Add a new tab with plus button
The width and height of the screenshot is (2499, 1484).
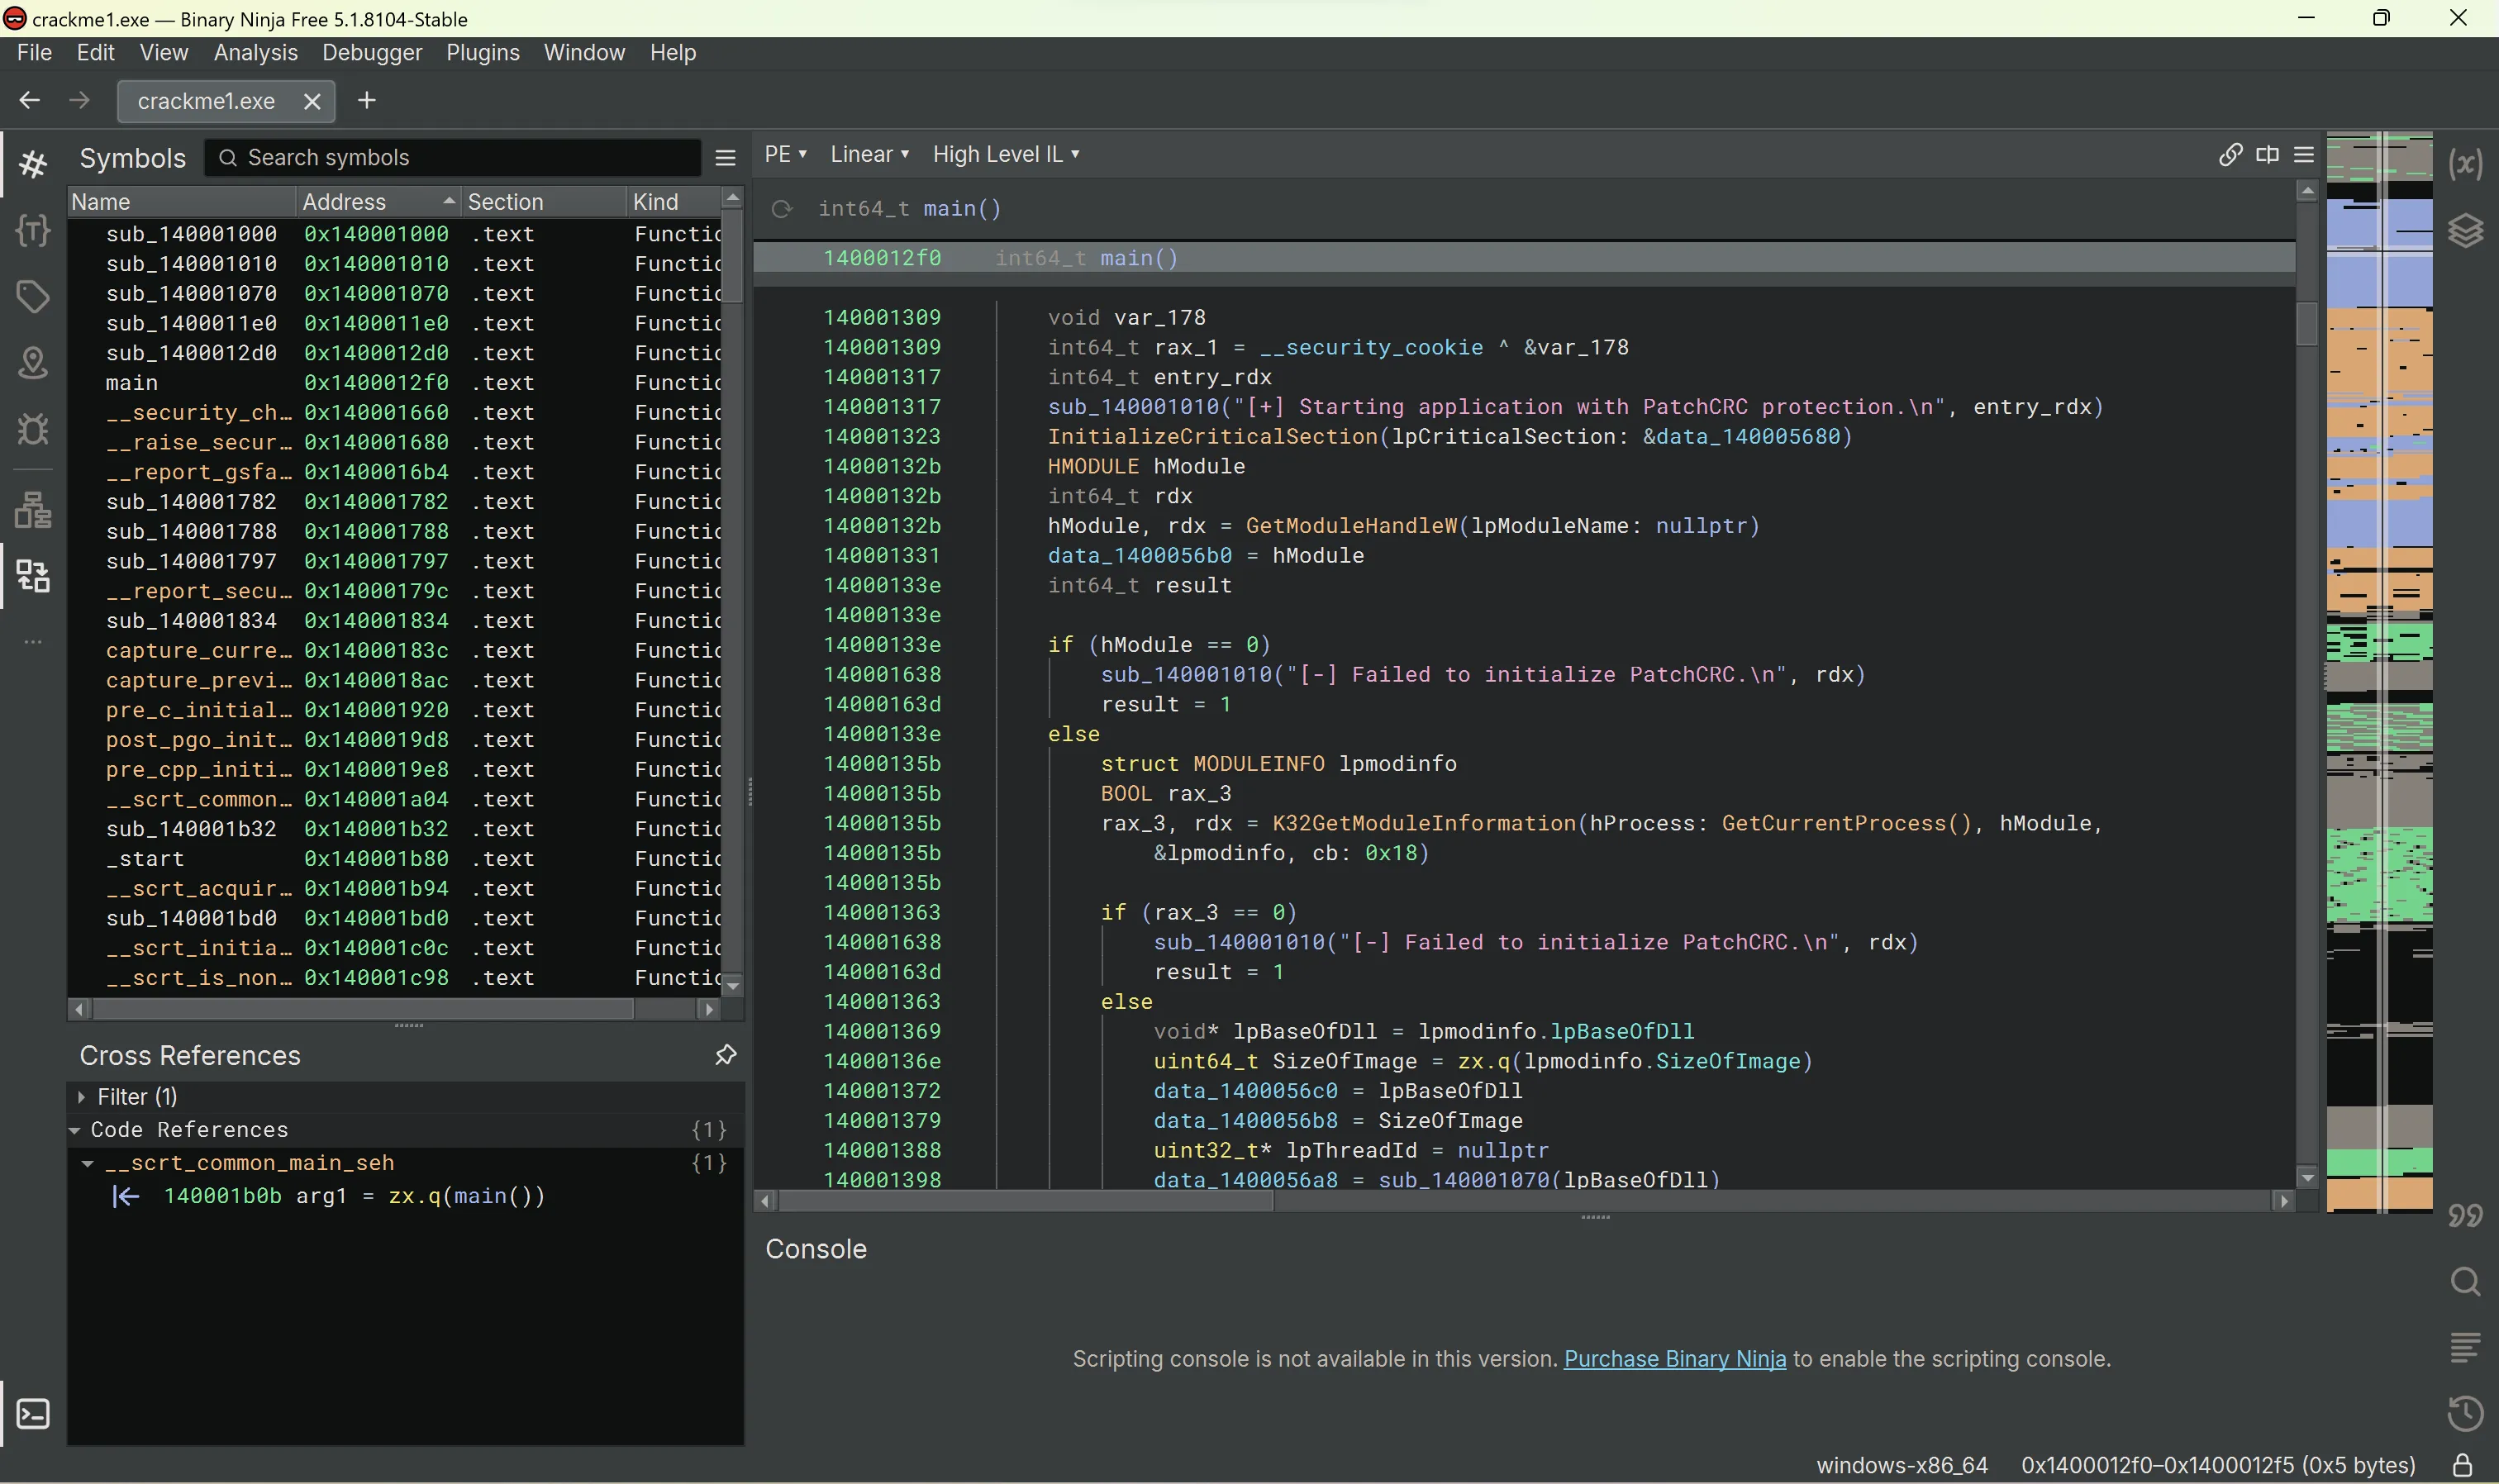pyautogui.click(x=367, y=100)
